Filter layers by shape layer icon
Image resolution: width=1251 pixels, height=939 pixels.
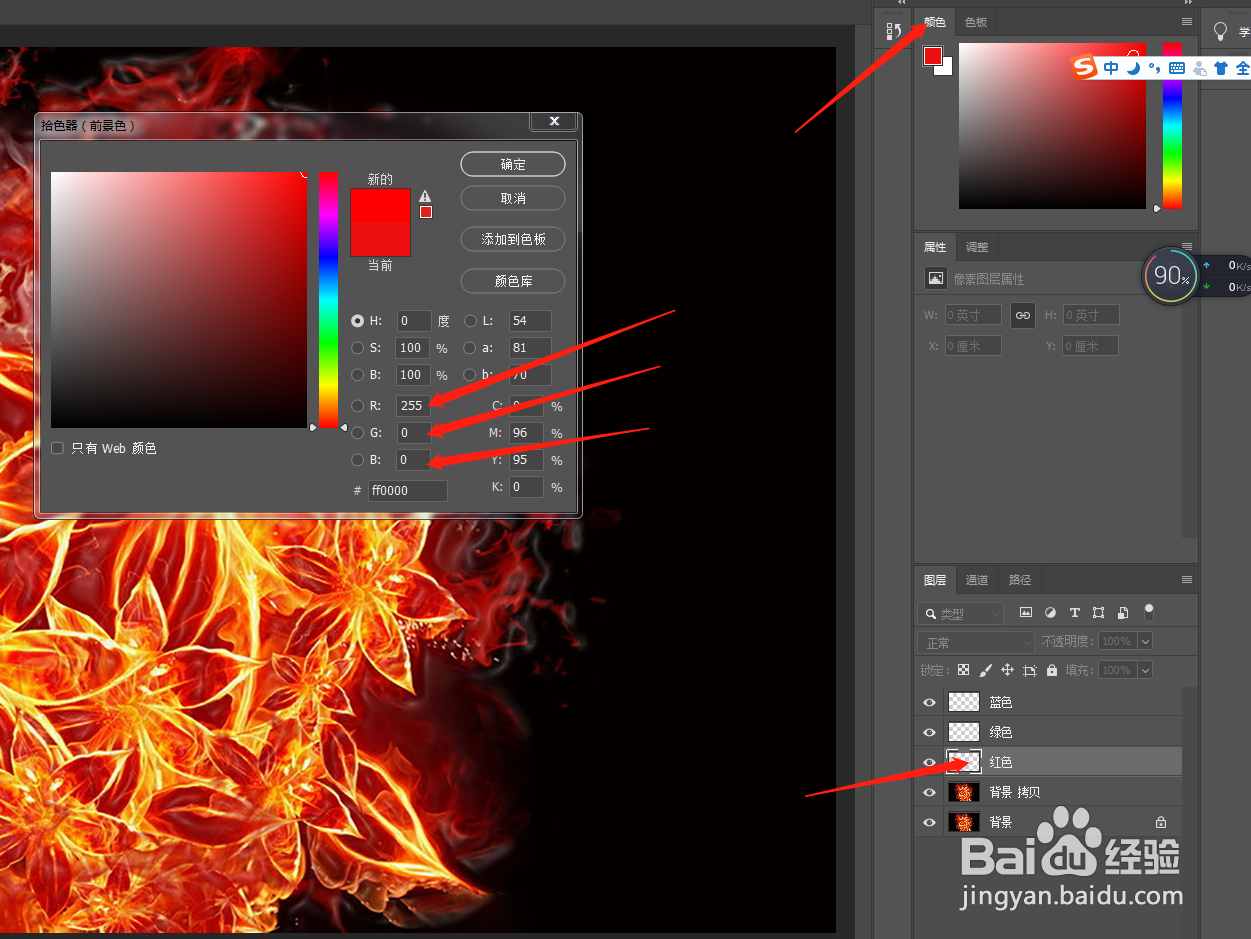[x=1098, y=612]
